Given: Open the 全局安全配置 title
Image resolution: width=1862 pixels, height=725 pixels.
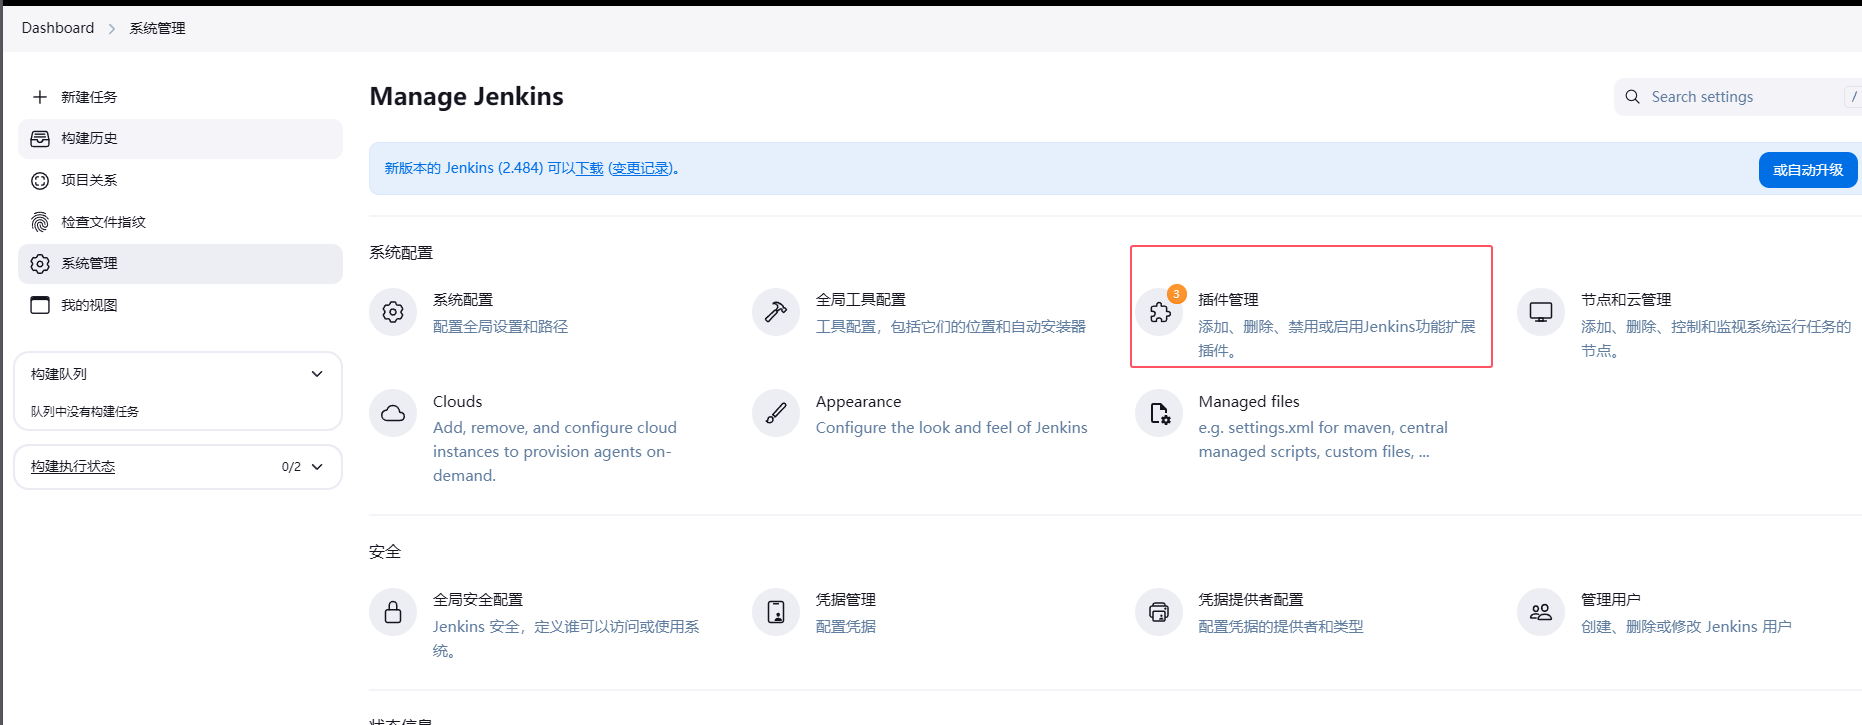Looking at the screenshot, I should [x=478, y=600].
